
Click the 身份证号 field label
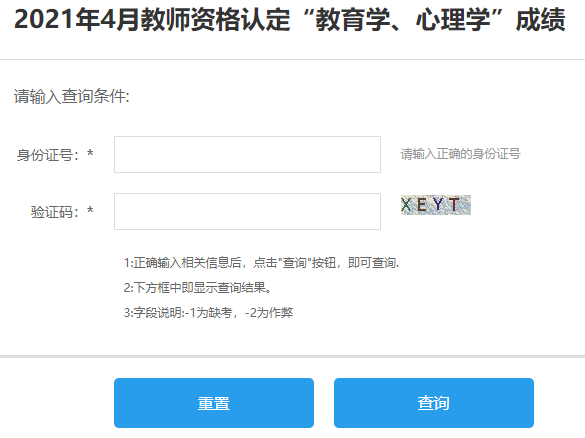tap(48, 154)
